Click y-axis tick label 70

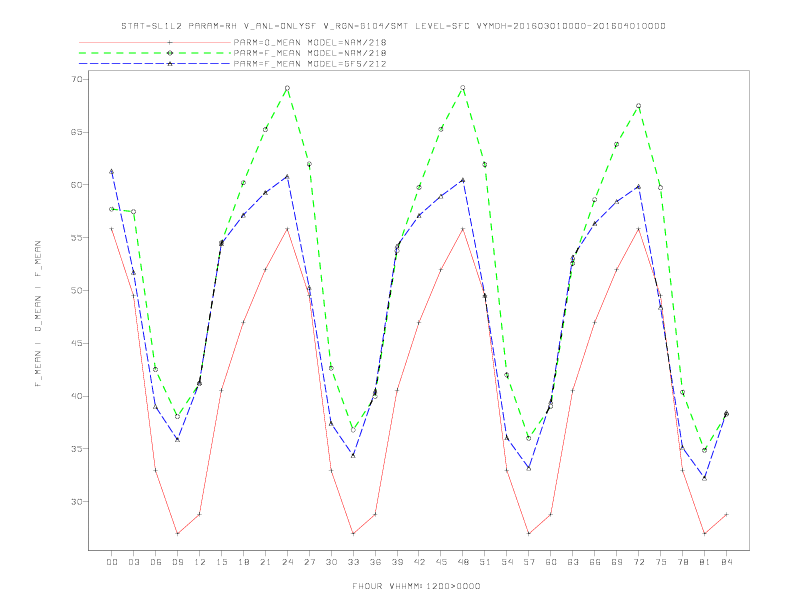(x=77, y=79)
